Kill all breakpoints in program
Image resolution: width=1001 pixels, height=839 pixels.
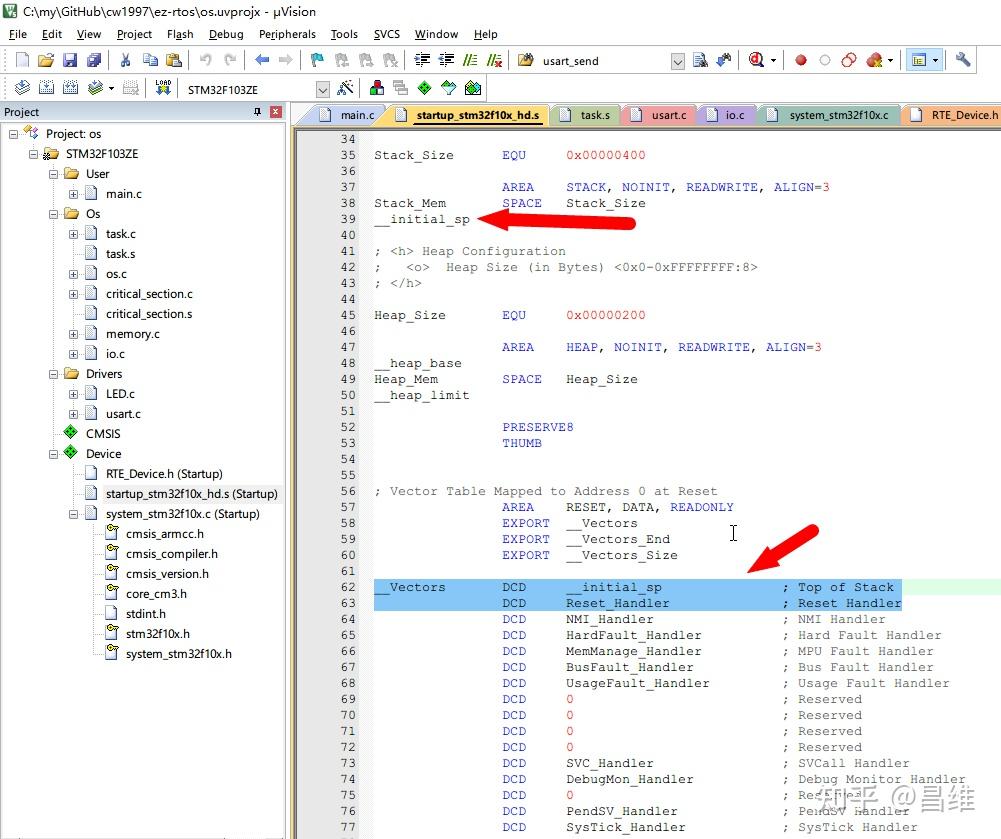[874, 60]
